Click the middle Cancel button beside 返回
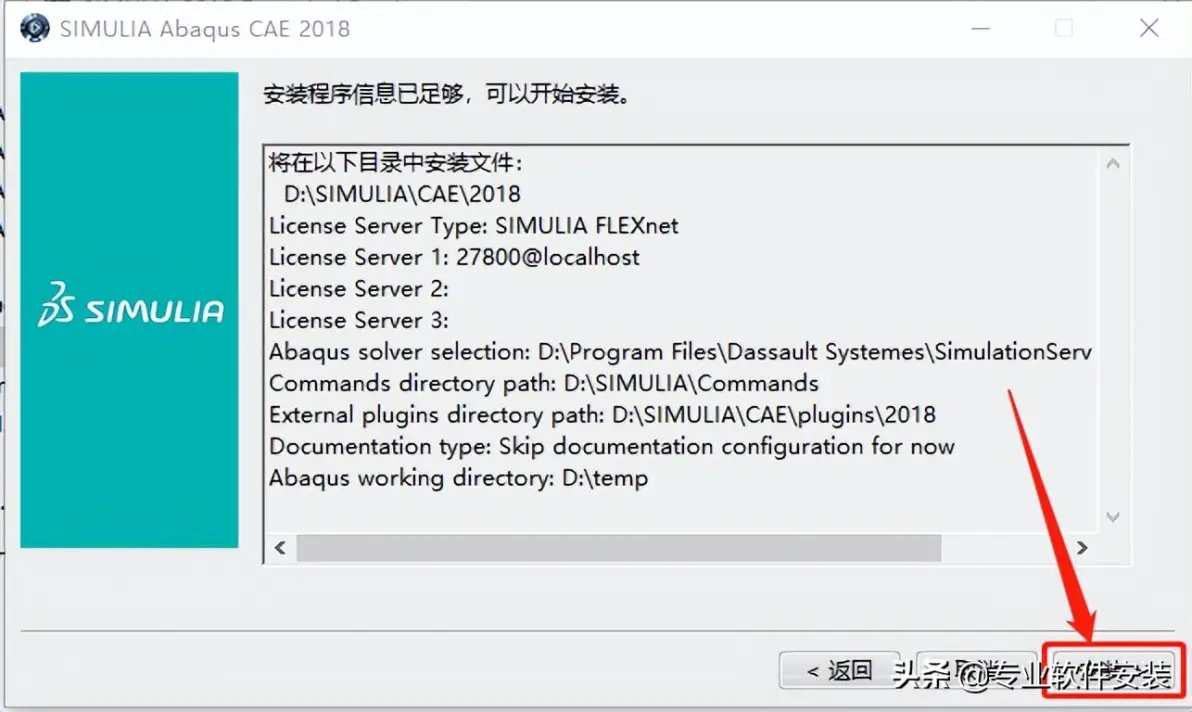This screenshot has height=712, width=1192. tap(976, 671)
